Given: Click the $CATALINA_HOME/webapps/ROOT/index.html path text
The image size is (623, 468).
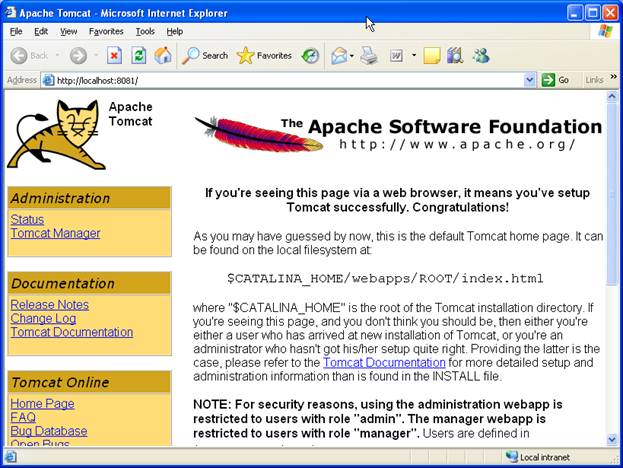Looking at the screenshot, I should [385, 278].
